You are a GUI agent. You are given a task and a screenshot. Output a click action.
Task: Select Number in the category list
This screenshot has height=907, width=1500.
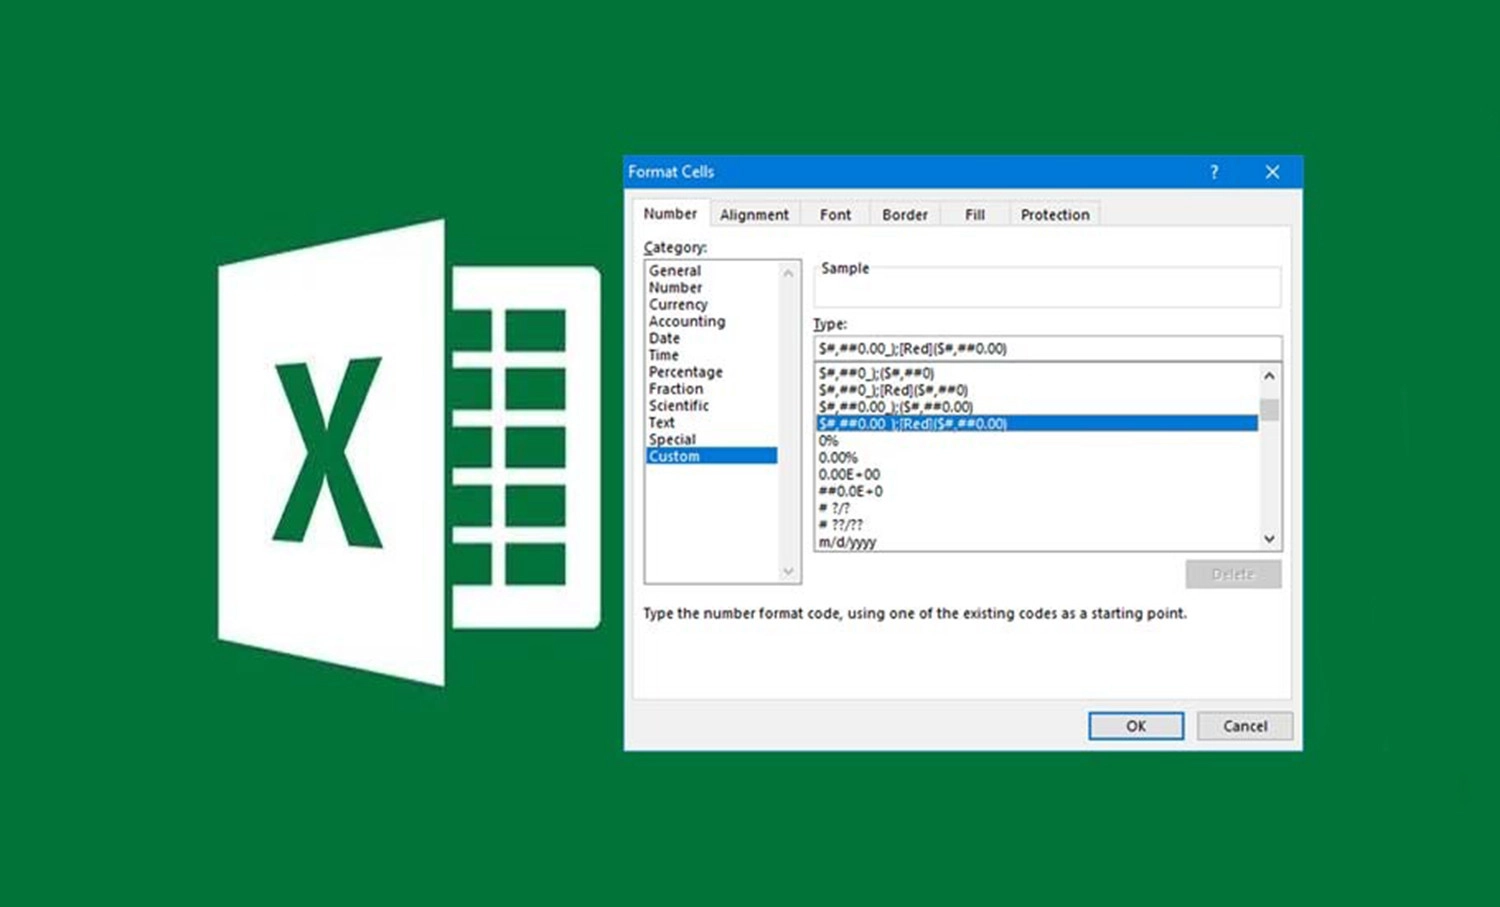coord(676,287)
